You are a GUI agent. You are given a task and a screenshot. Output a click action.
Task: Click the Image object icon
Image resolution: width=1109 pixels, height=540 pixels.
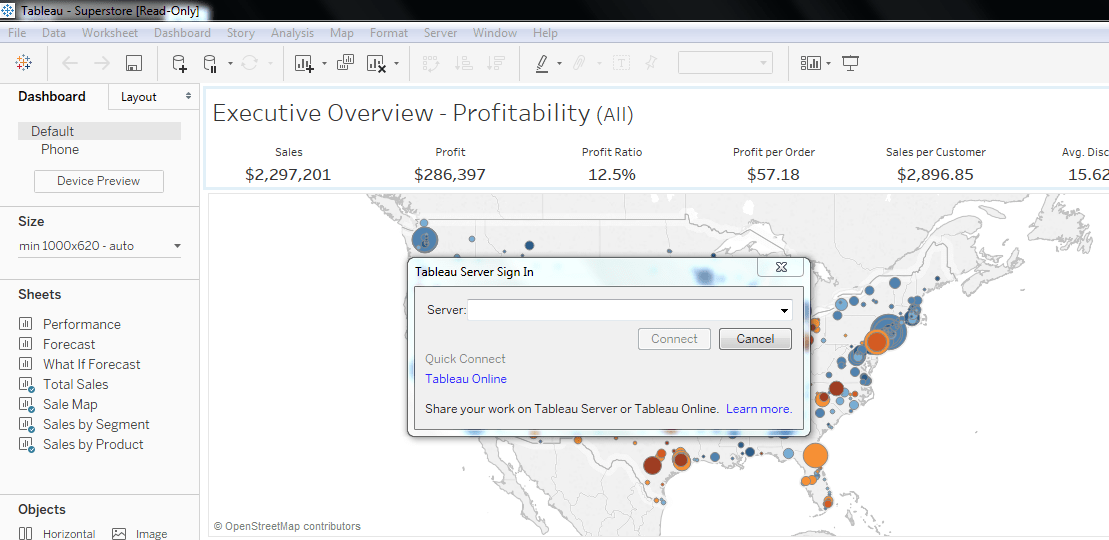tap(119, 534)
